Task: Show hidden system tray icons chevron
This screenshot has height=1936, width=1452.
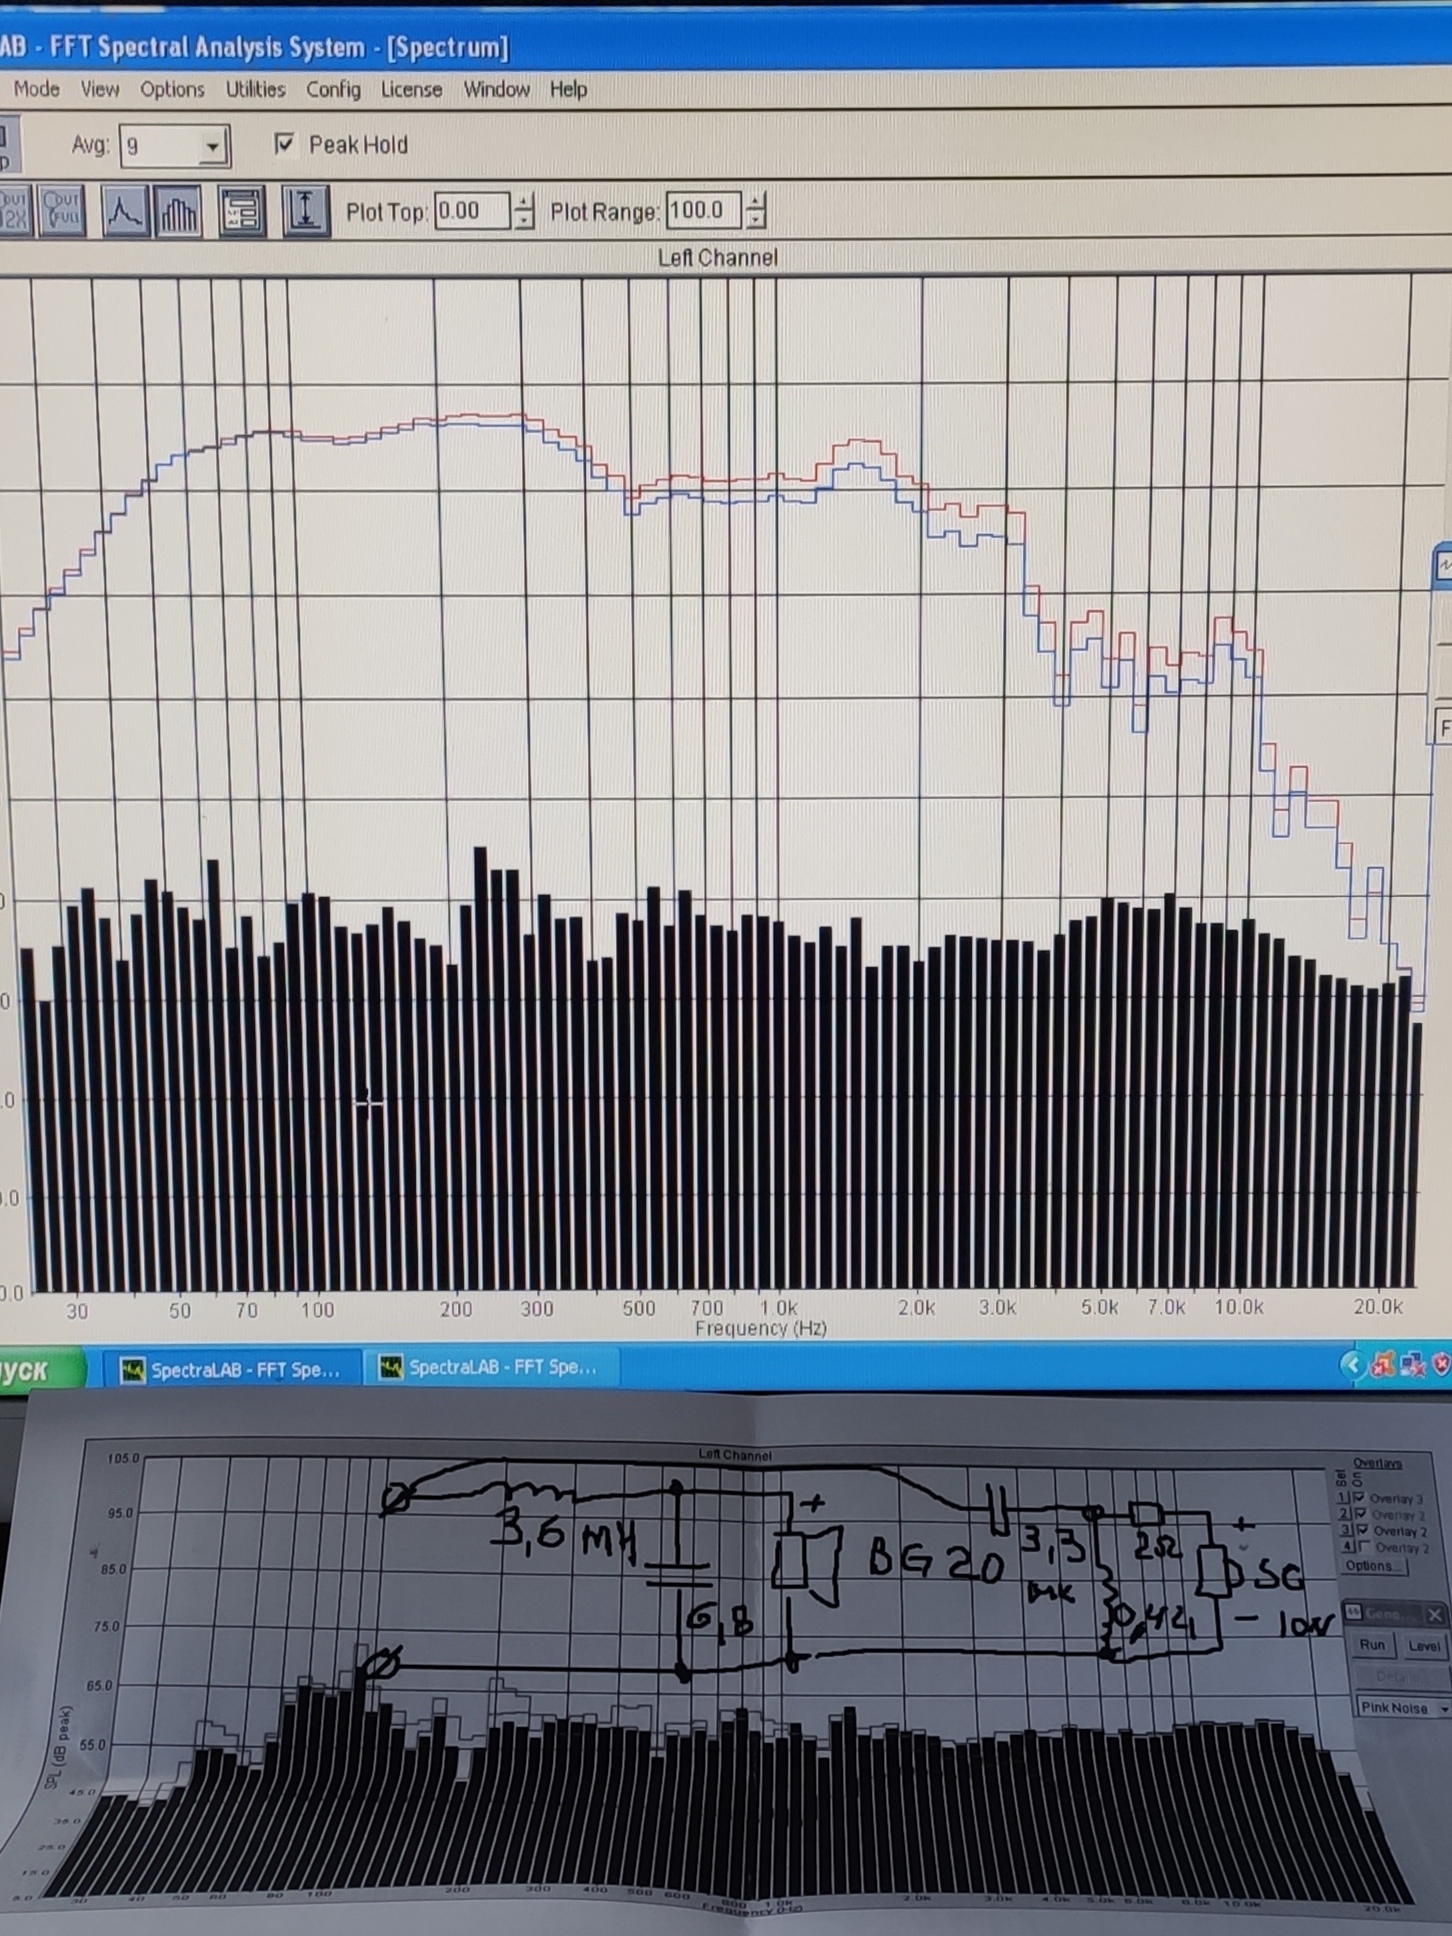Action: click(x=1352, y=1363)
